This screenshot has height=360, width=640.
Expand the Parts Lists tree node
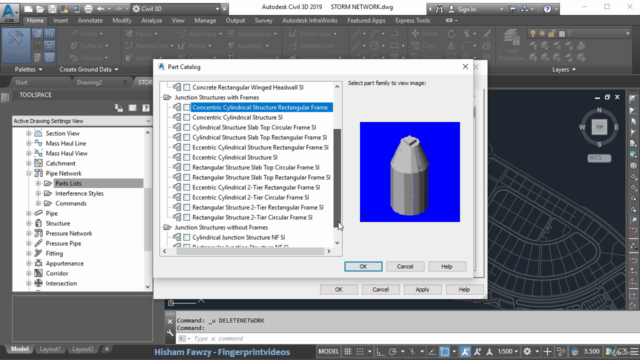point(38,183)
